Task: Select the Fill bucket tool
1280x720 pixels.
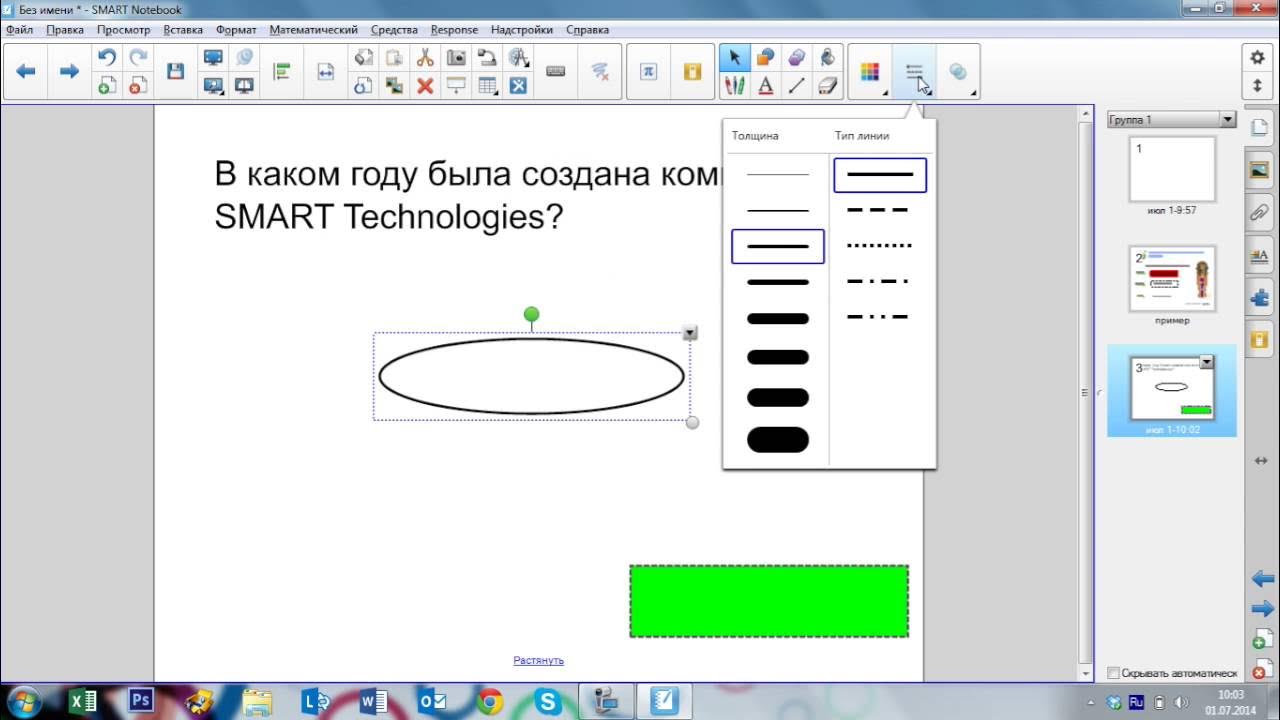Action: pyautogui.click(x=827, y=58)
